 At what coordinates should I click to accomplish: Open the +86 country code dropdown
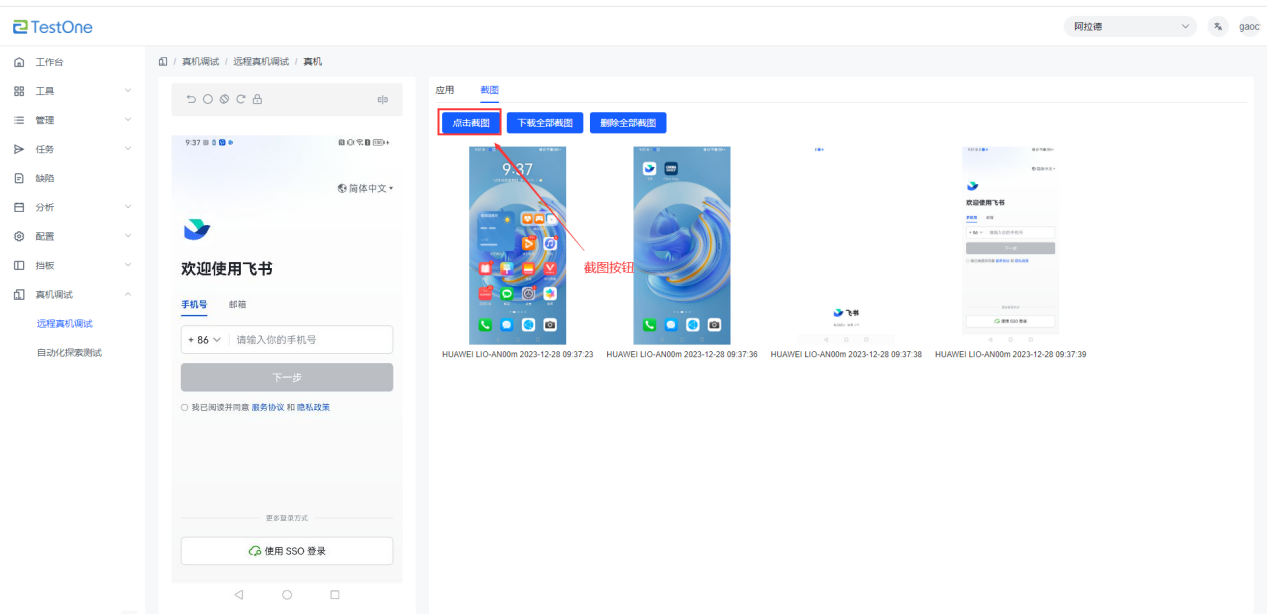[203, 340]
